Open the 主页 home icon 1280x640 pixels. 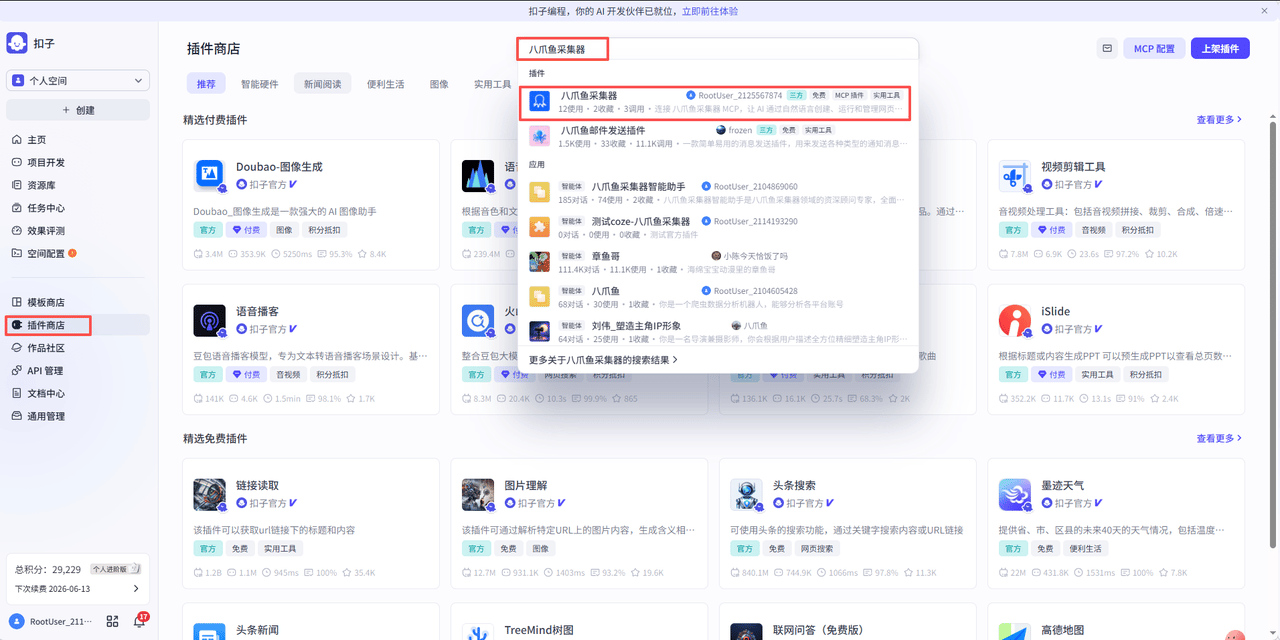click(x=16, y=140)
